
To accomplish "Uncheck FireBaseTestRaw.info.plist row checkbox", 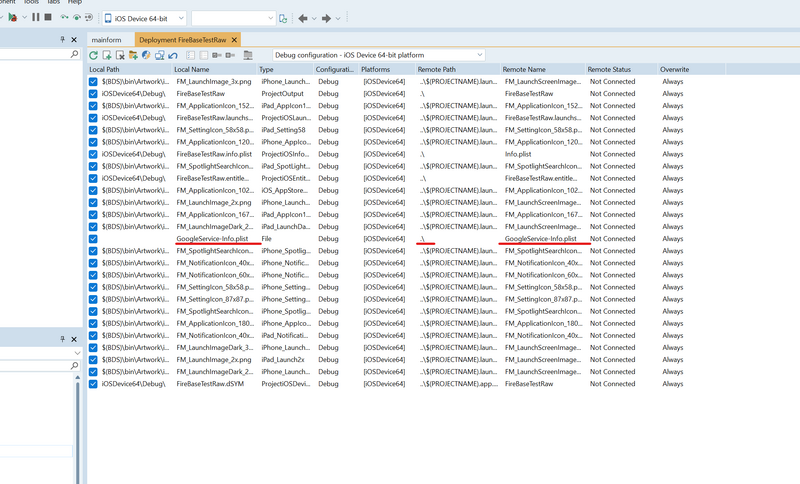I will 93,154.
